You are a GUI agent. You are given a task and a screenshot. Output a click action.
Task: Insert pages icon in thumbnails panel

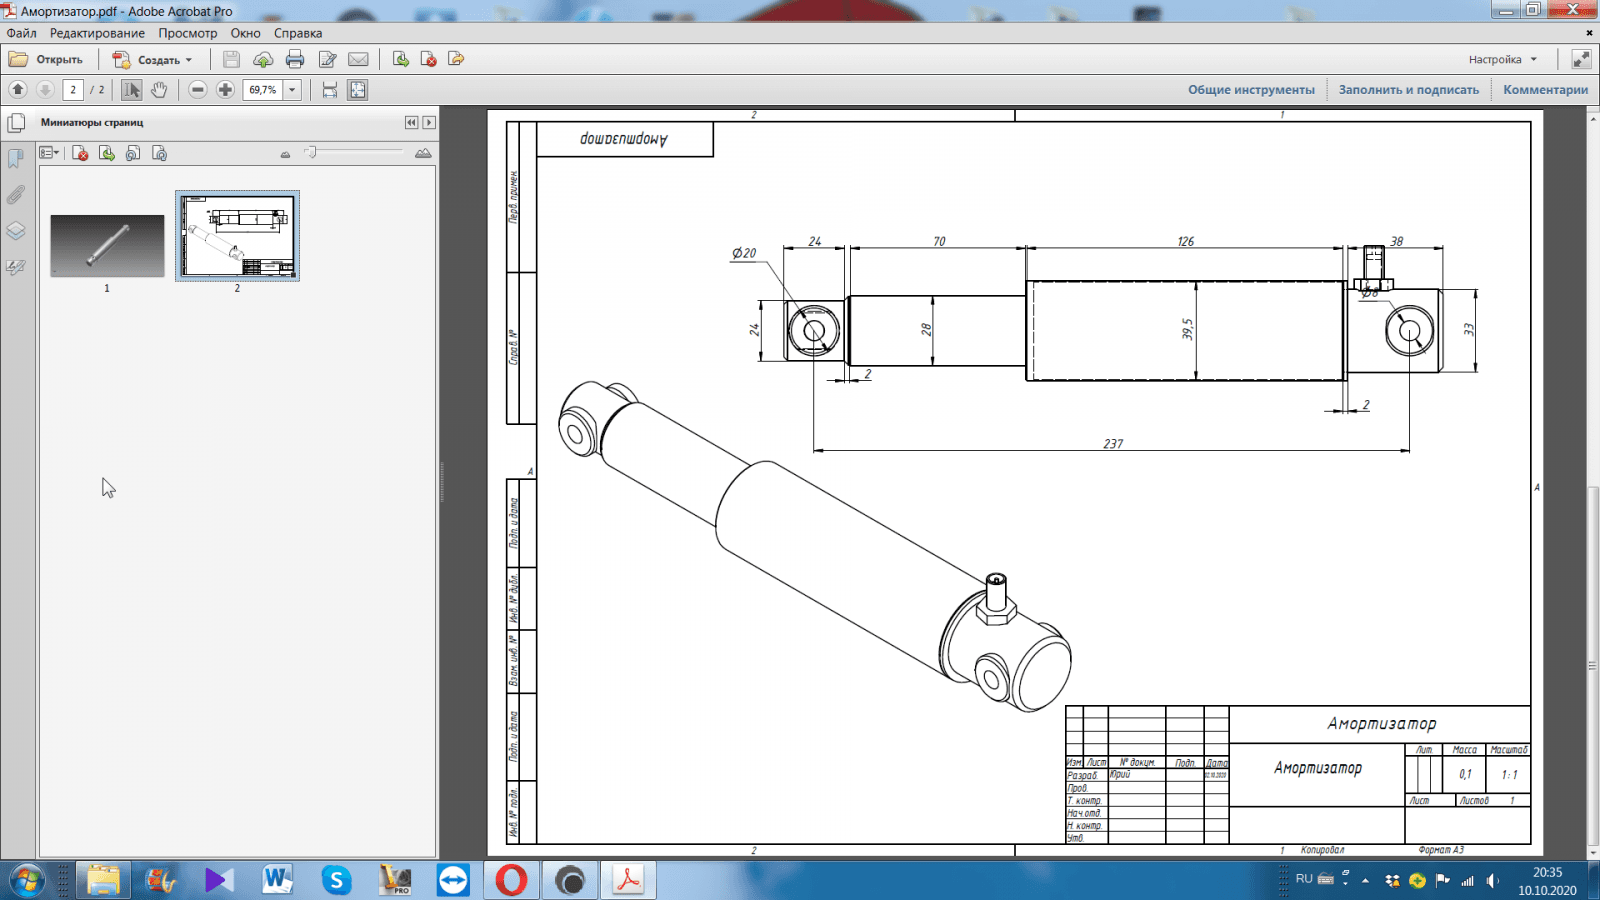107,153
